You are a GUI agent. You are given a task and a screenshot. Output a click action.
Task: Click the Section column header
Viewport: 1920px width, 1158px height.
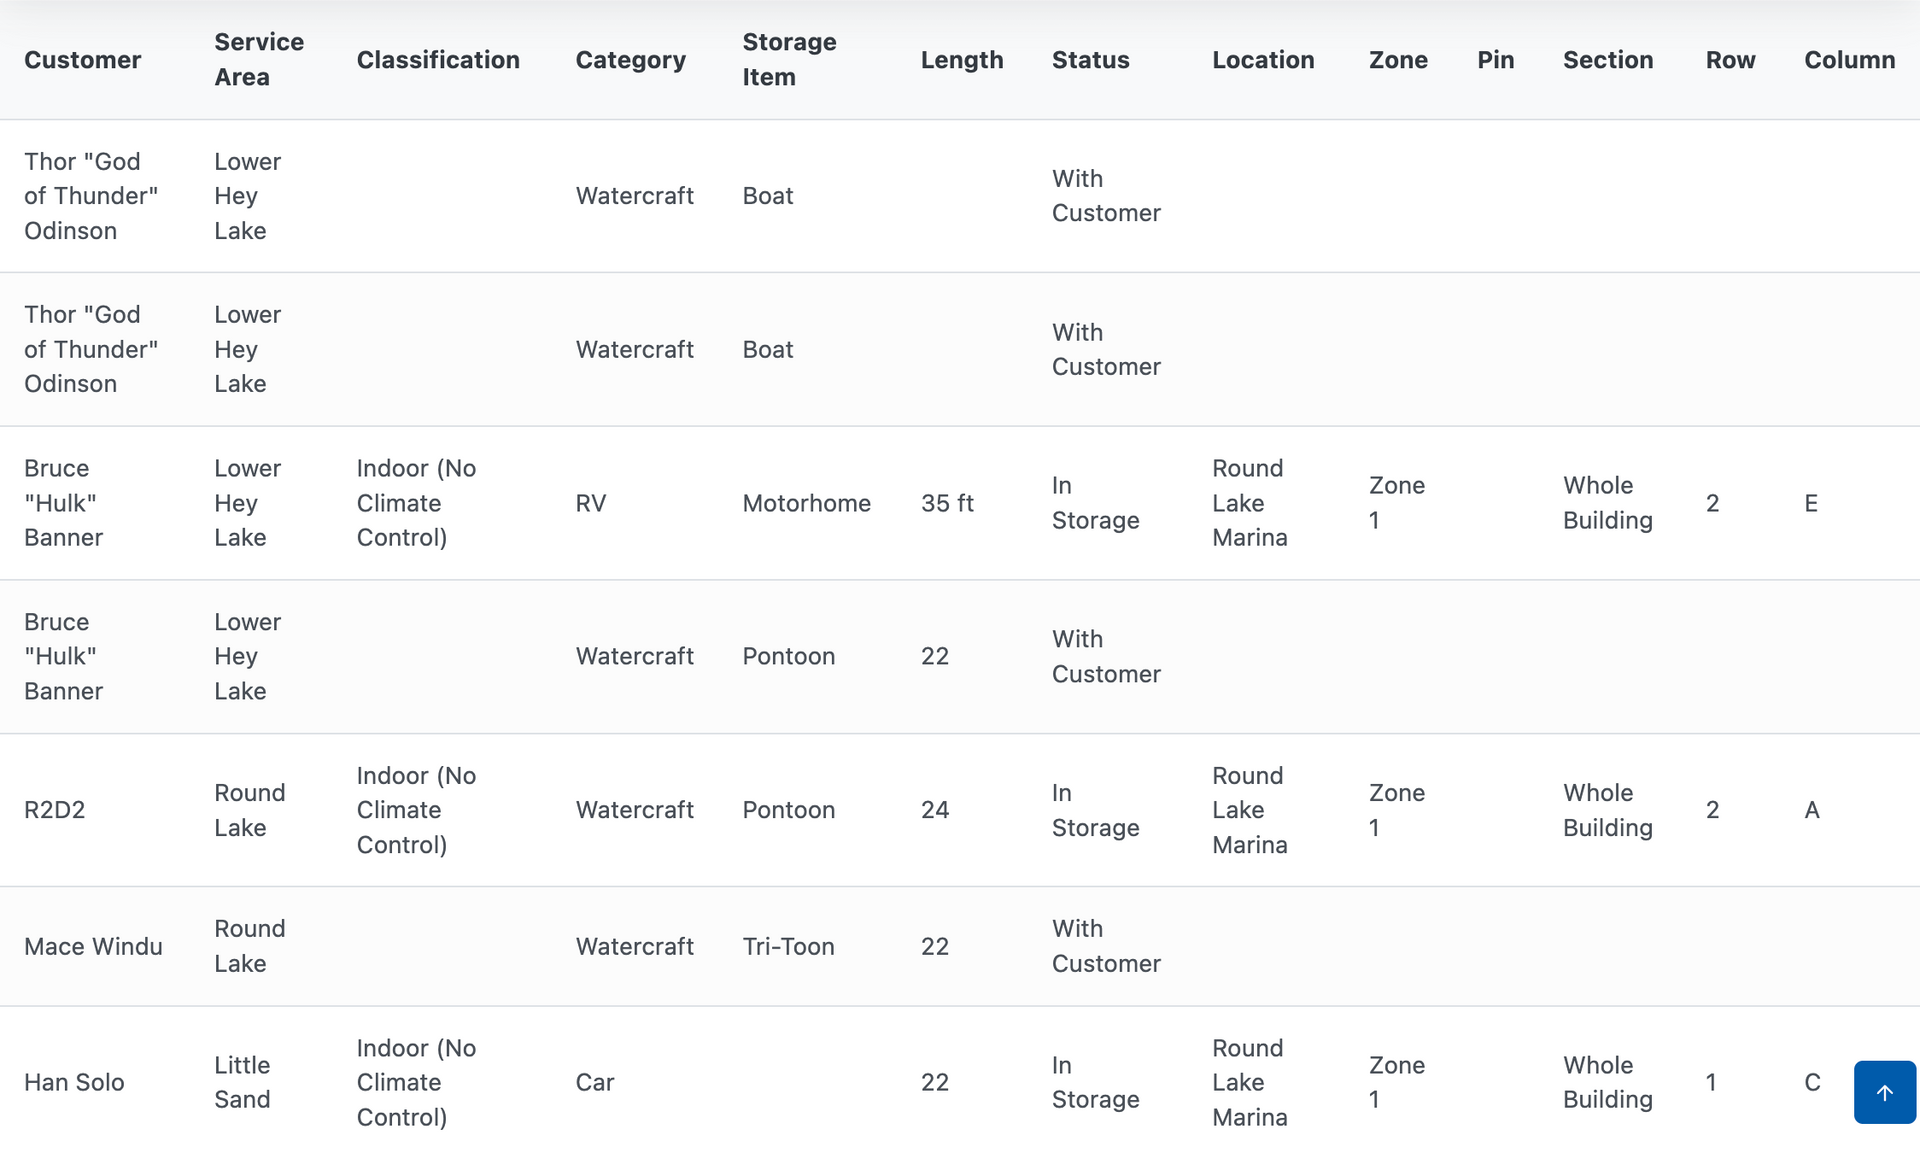pos(1608,60)
